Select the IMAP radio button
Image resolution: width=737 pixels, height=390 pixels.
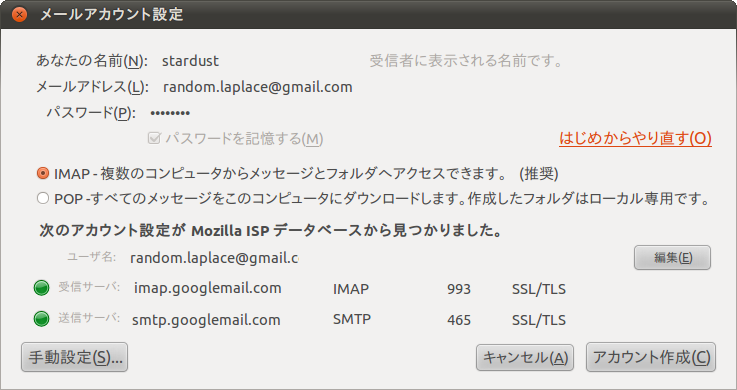click(x=43, y=173)
